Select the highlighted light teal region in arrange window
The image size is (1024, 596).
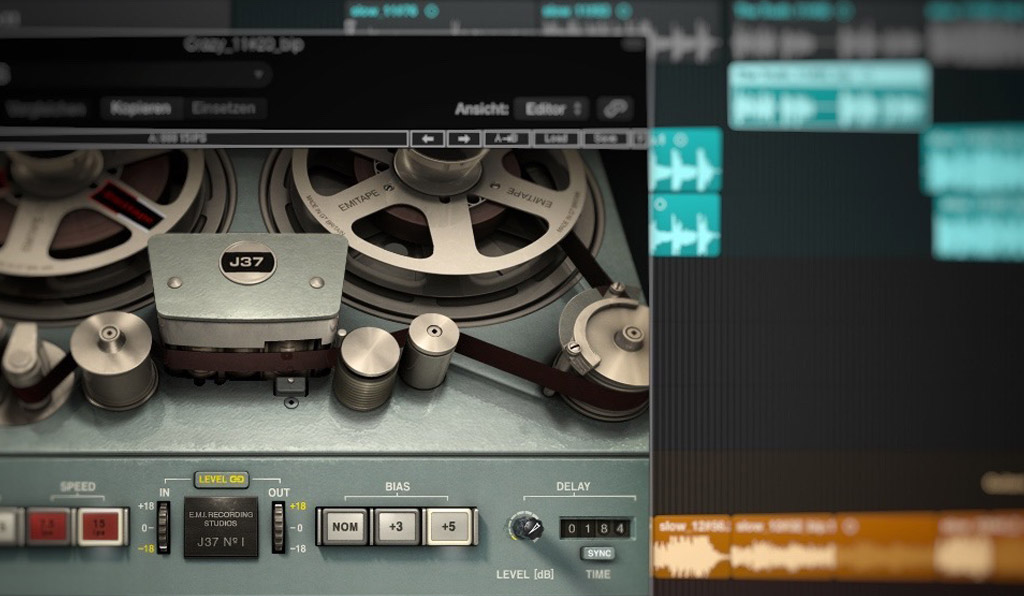coord(830,96)
